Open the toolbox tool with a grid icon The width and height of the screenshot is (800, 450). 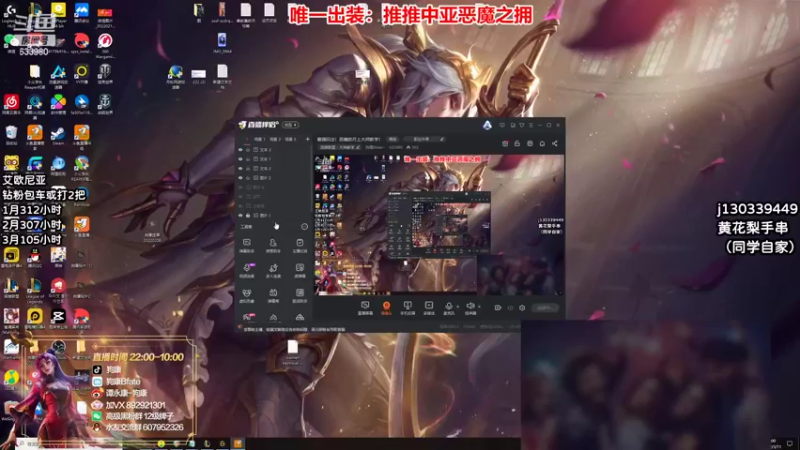[299, 270]
